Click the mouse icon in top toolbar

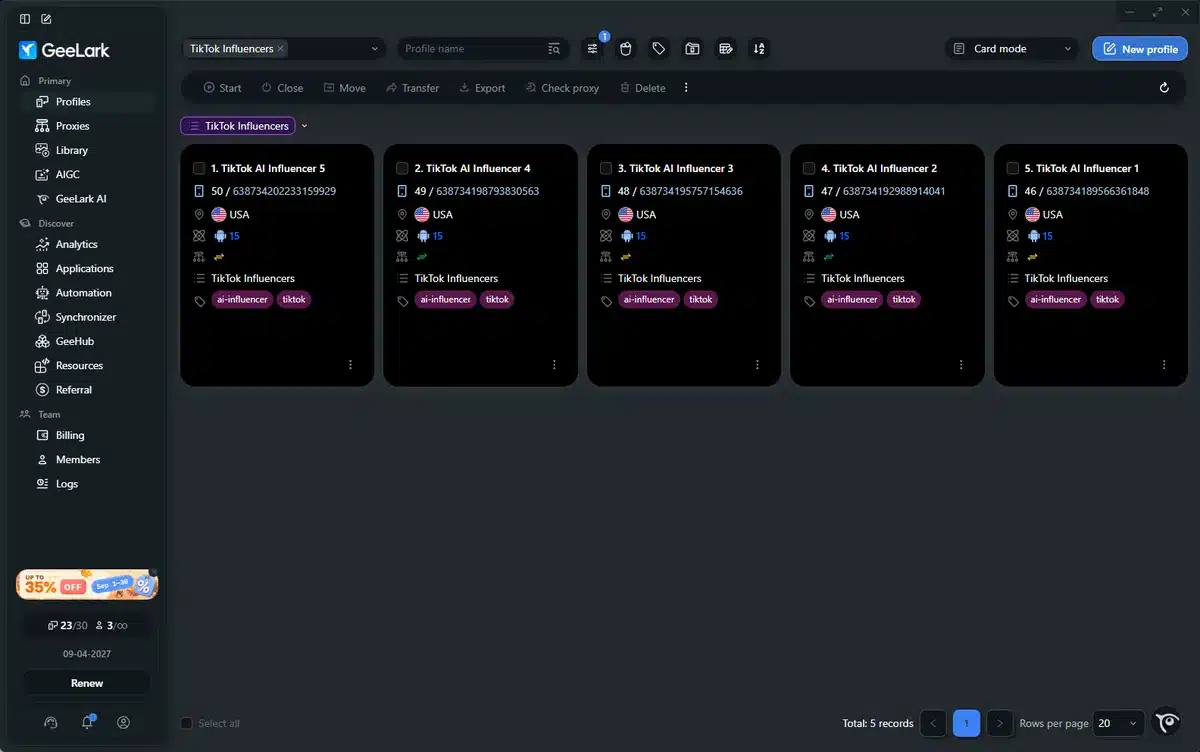[x=625, y=48]
